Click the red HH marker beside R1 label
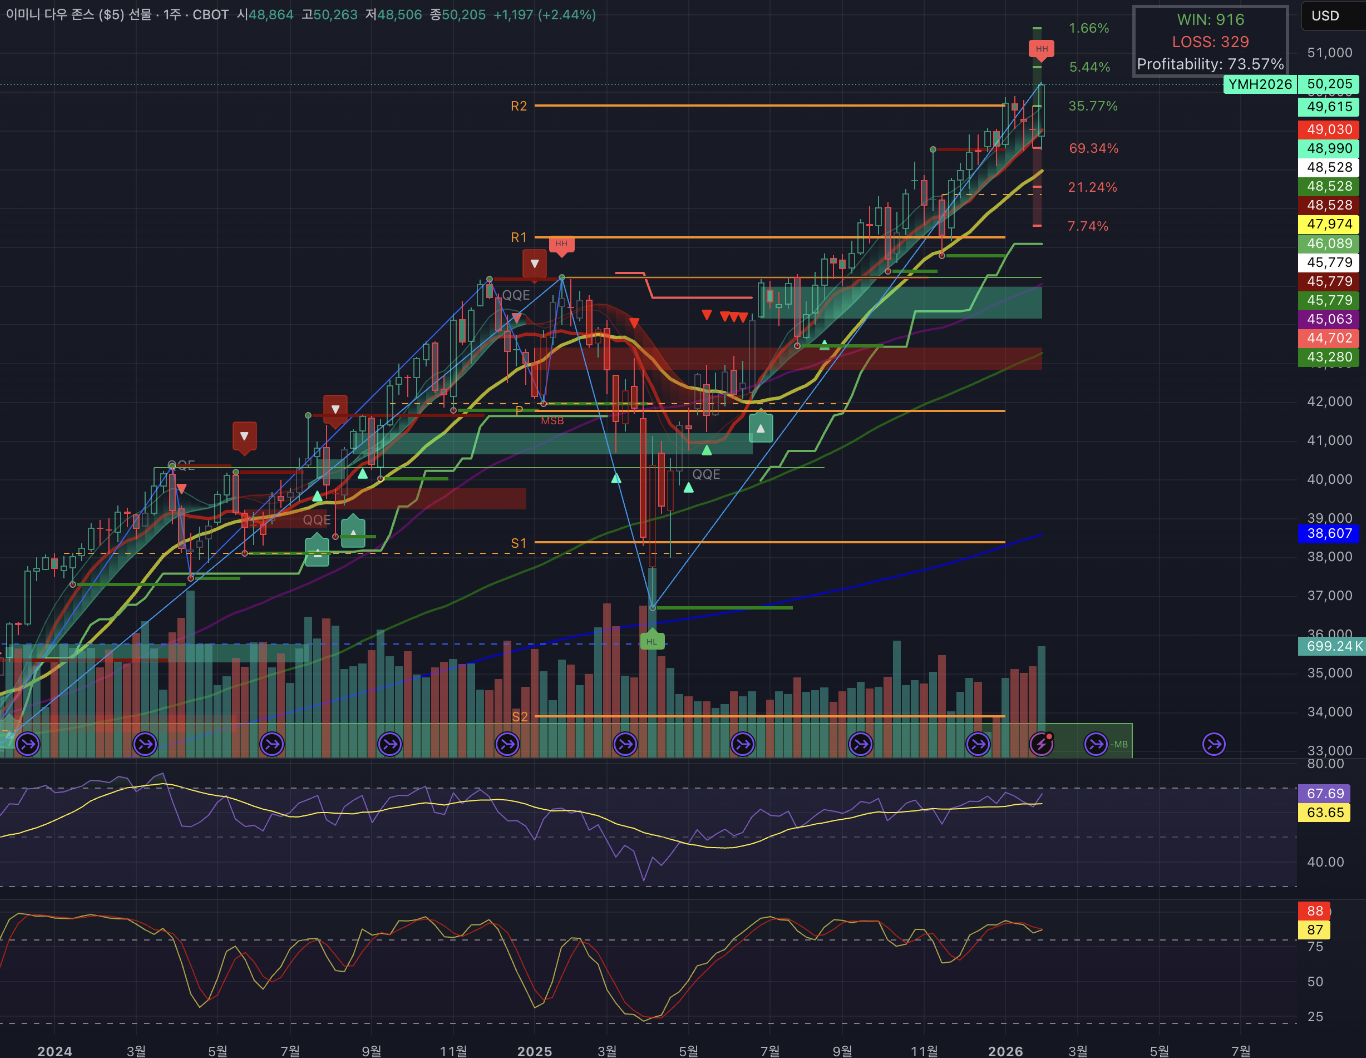The image size is (1366, 1058). (561, 244)
